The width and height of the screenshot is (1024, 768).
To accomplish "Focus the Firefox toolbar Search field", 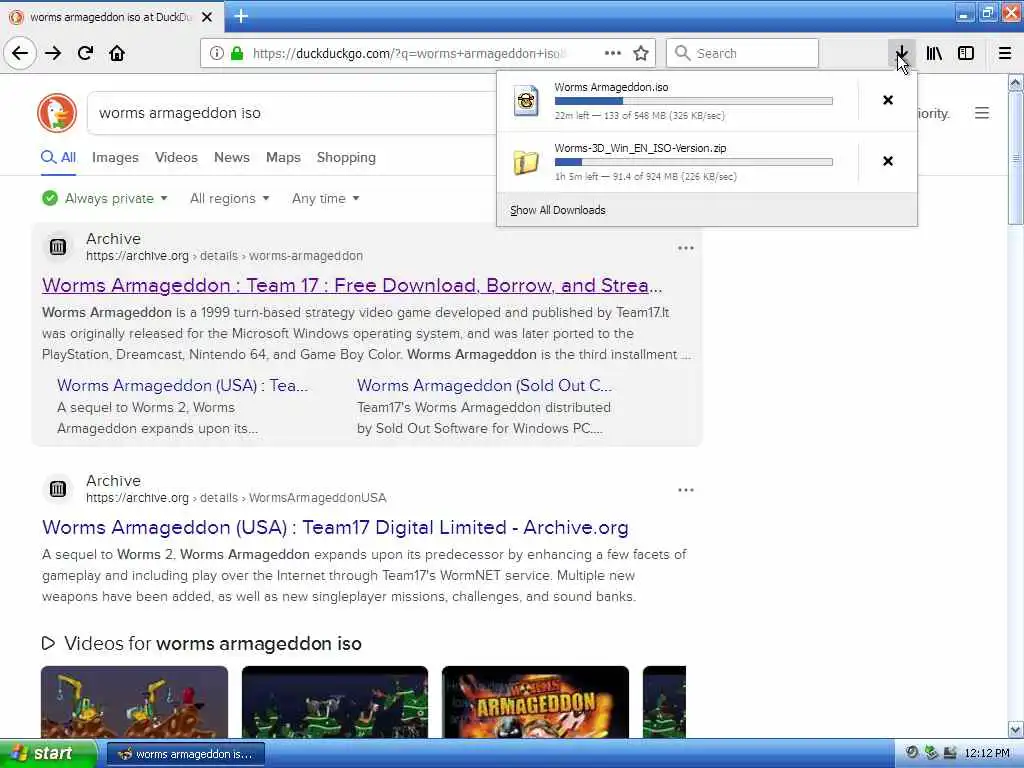I will (743, 53).
